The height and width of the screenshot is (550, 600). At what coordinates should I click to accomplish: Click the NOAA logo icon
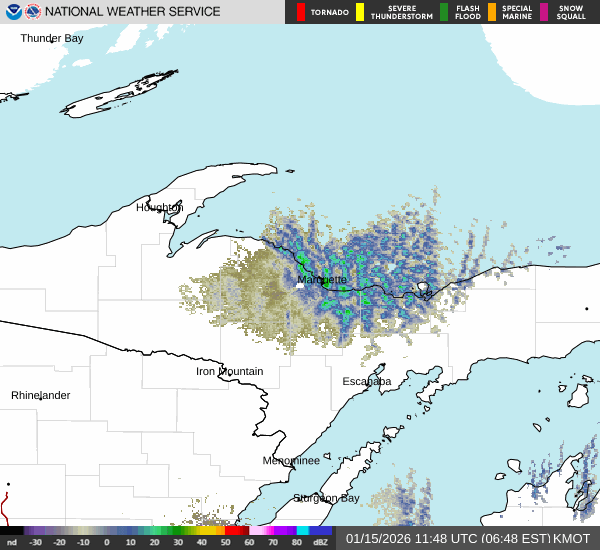tap(11, 12)
